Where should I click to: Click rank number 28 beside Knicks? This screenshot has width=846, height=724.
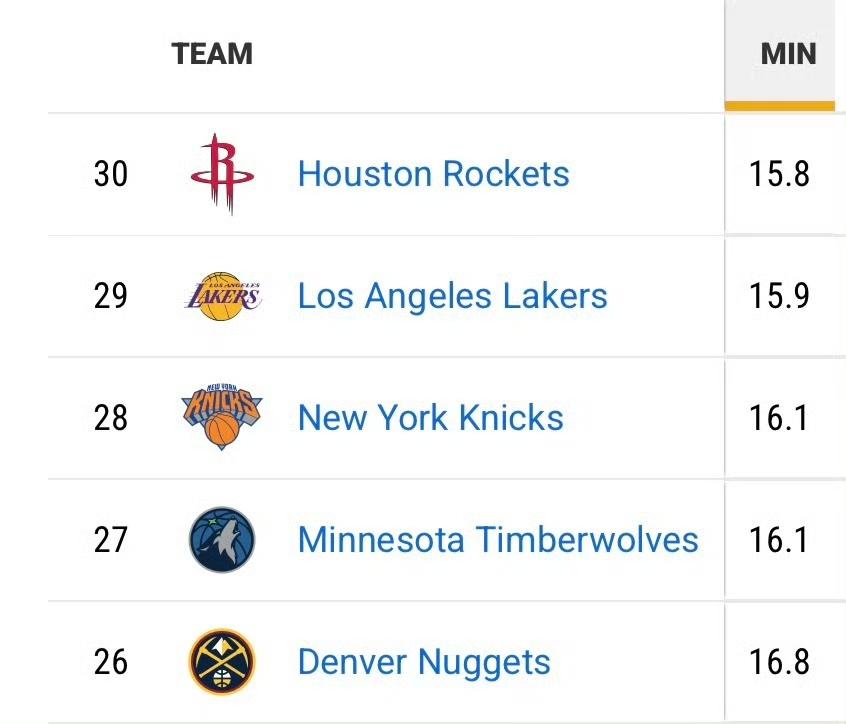click(x=111, y=418)
